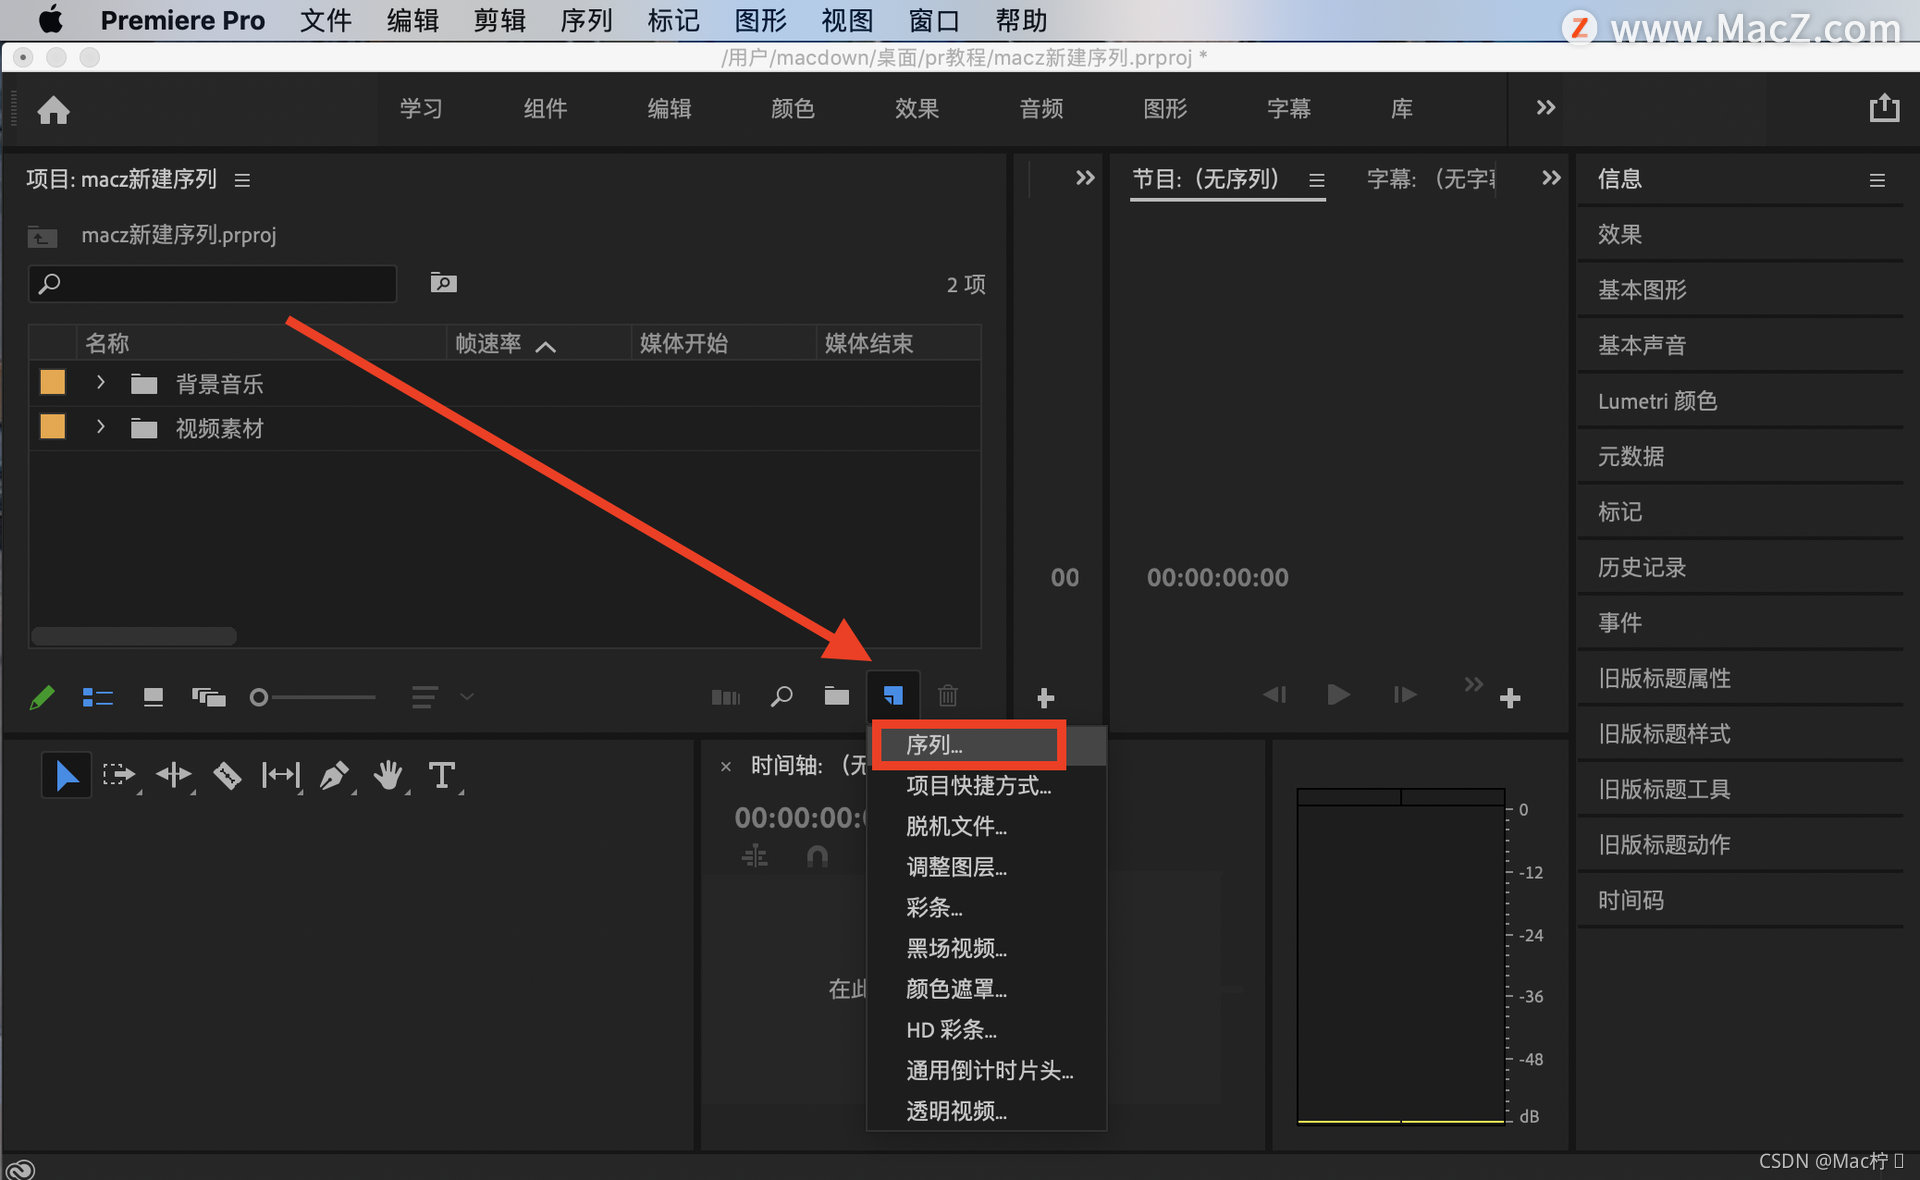Click Play button in program monitor
Viewport: 1920px width, 1180px height.
[x=1338, y=694]
